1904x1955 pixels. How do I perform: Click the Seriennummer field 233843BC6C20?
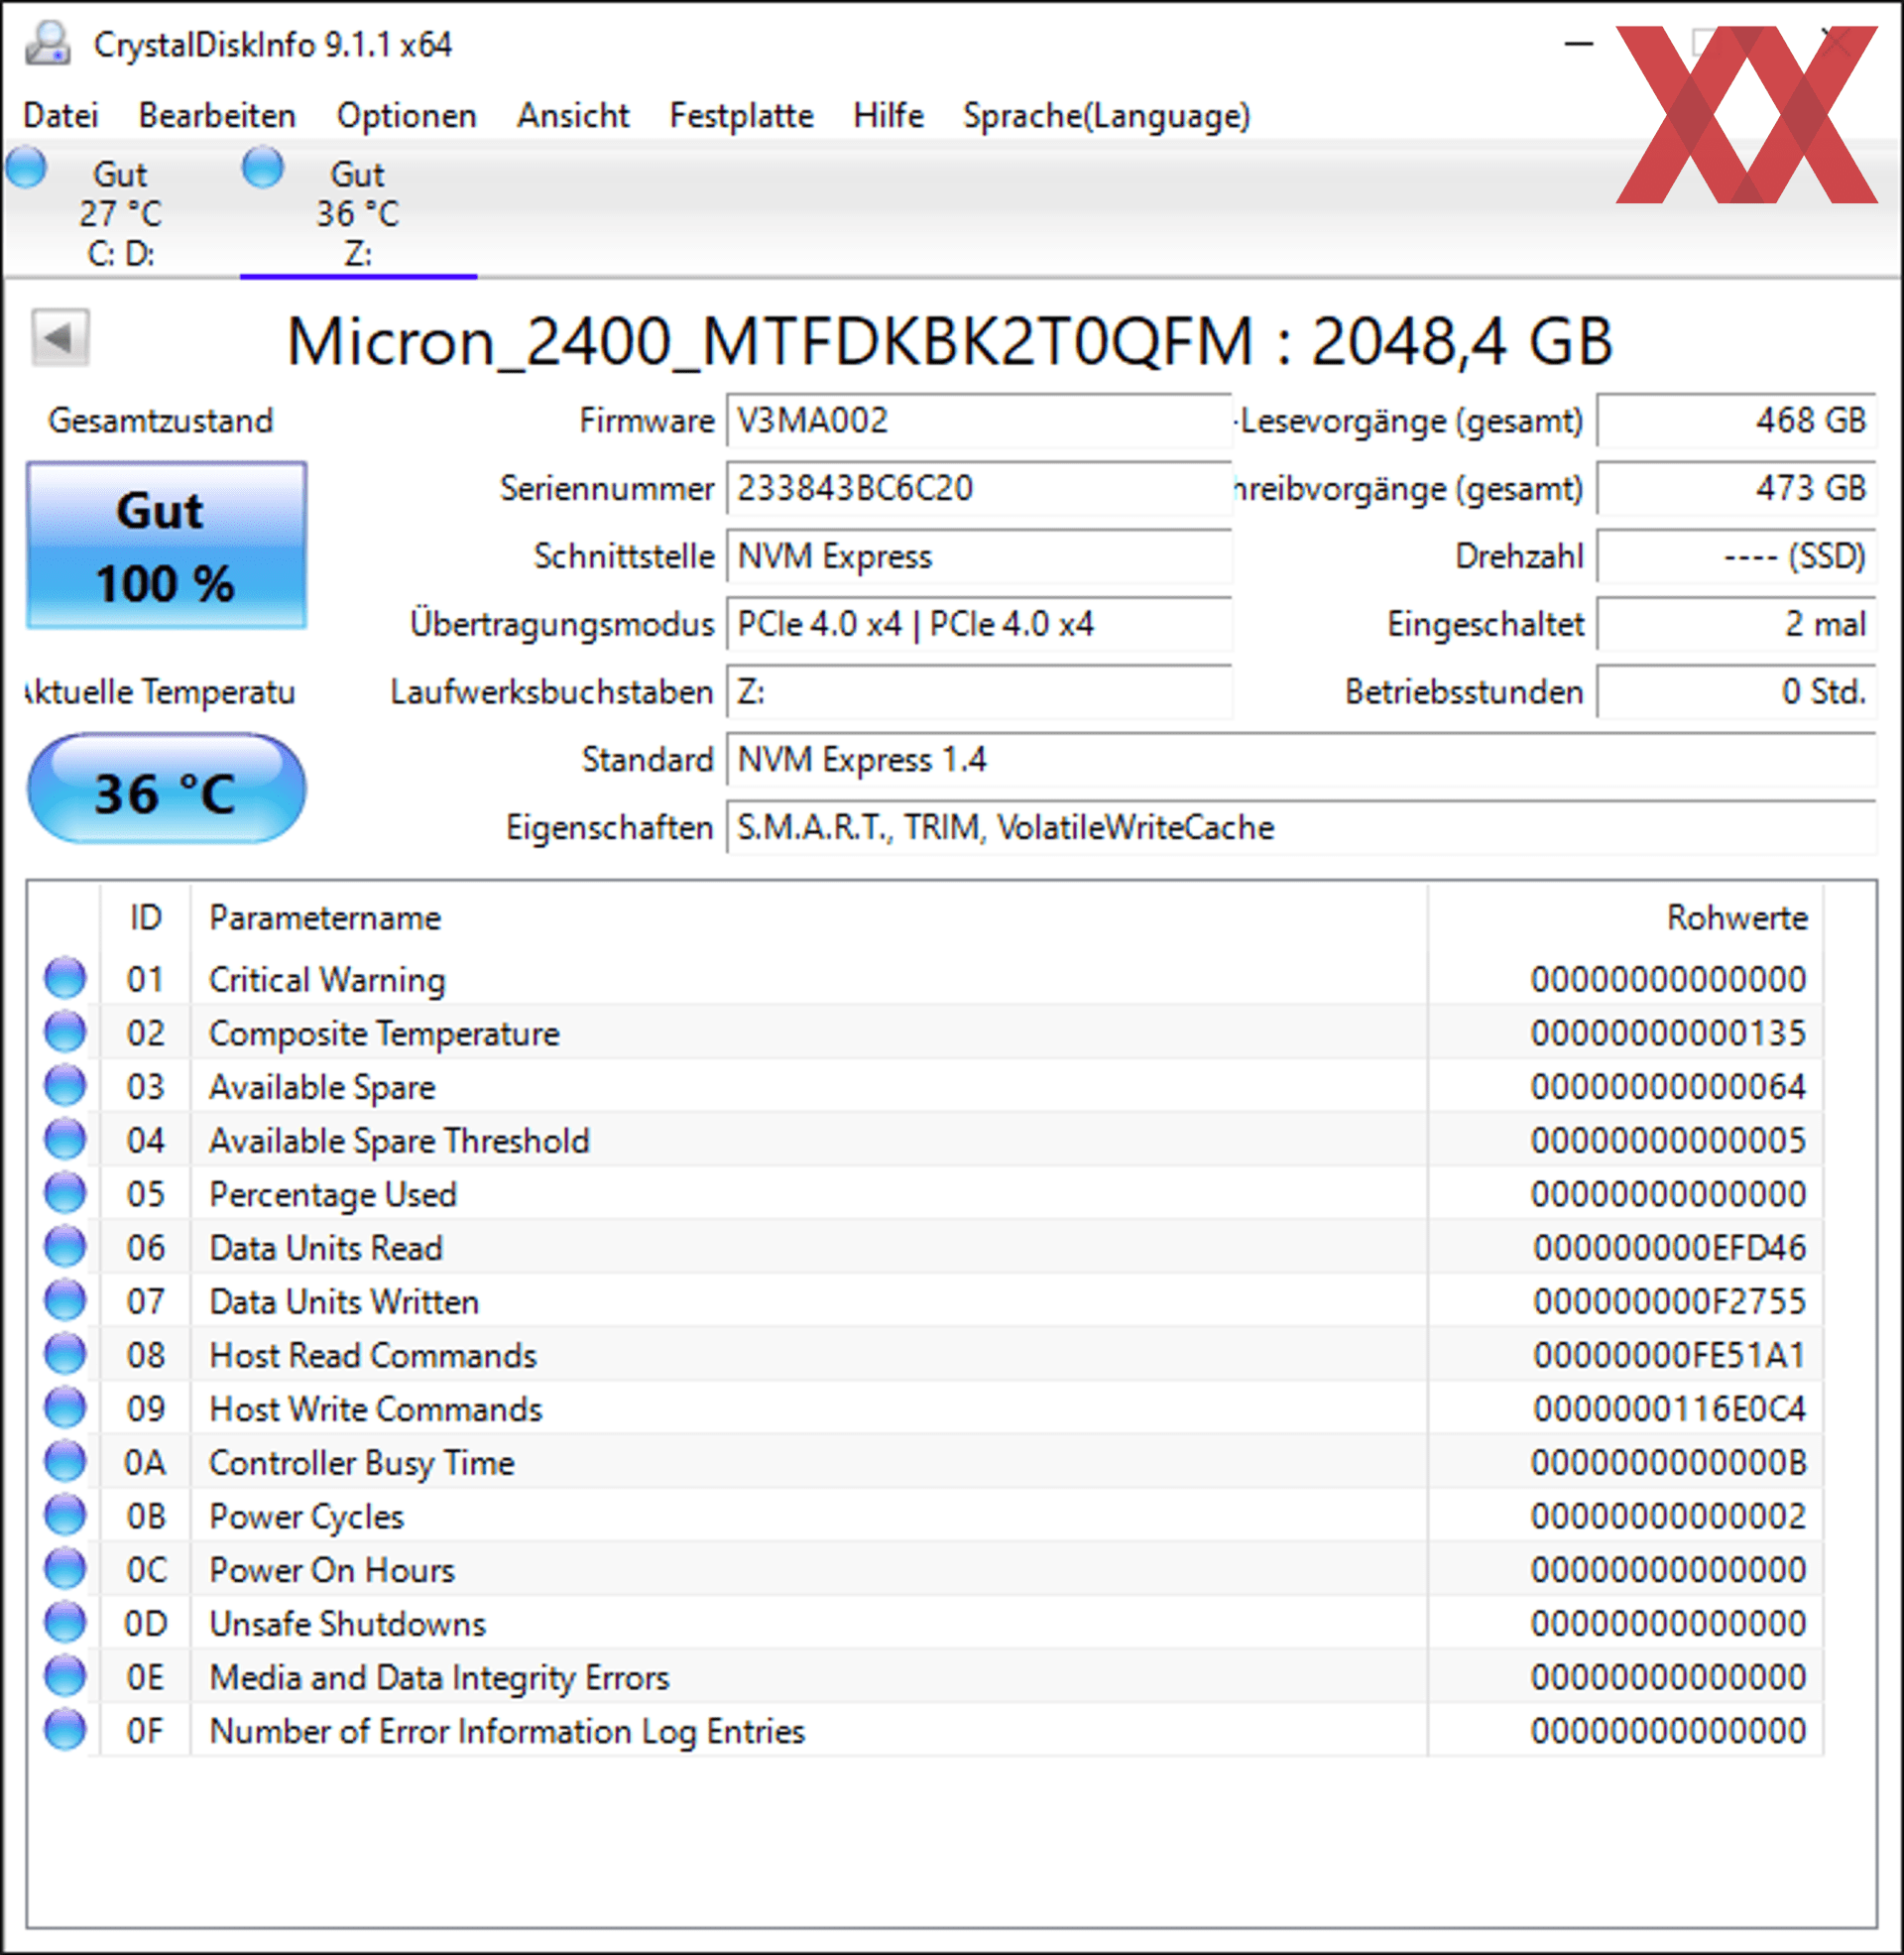[x=979, y=488]
